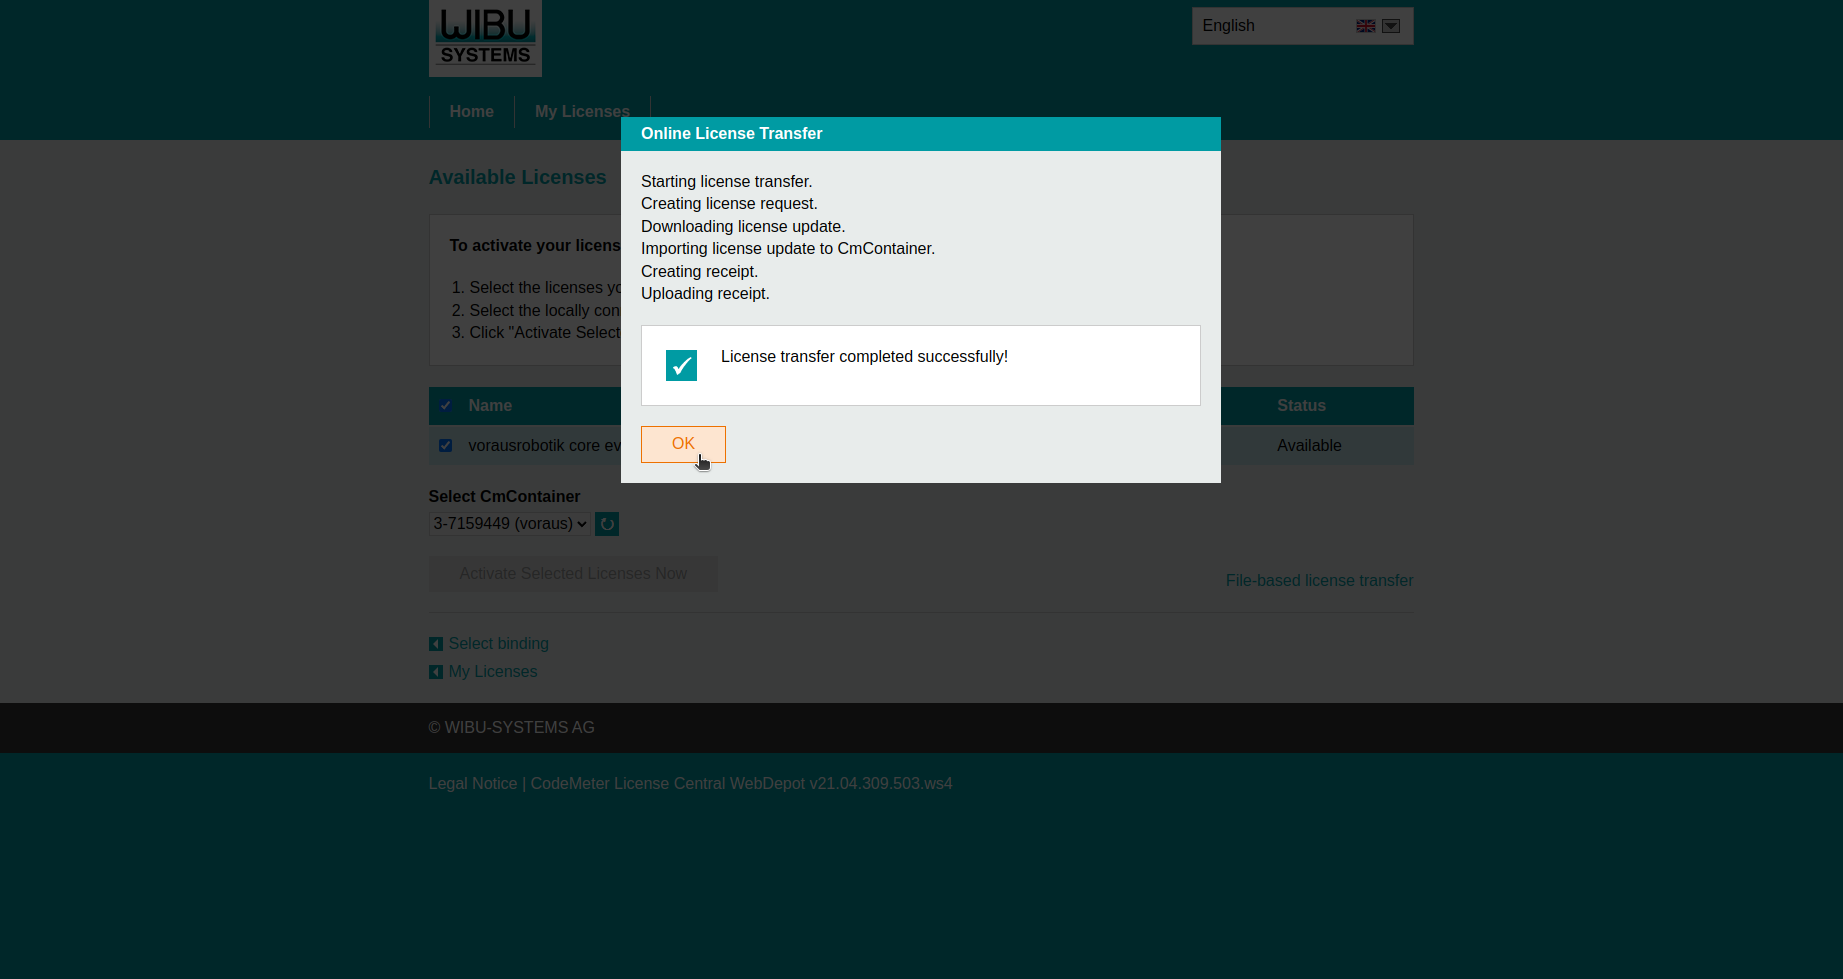Open the Legal Notice link
Image resolution: width=1843 pixels, height=979 pixels.
point(472,783)
